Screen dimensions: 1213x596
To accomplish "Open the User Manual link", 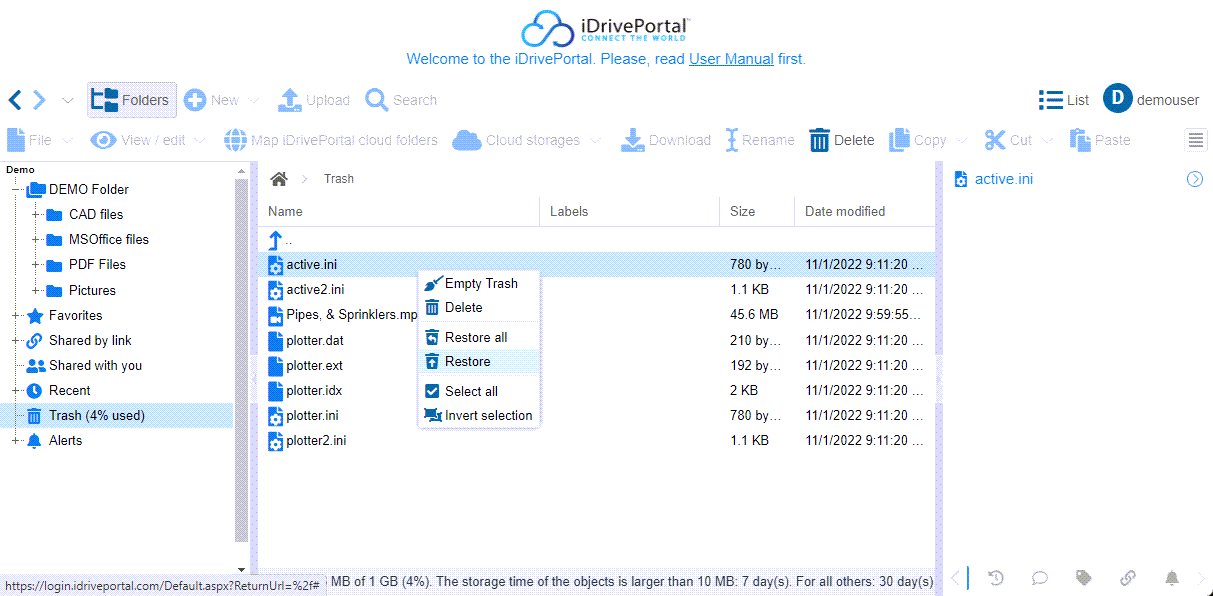I will [731, 59].
